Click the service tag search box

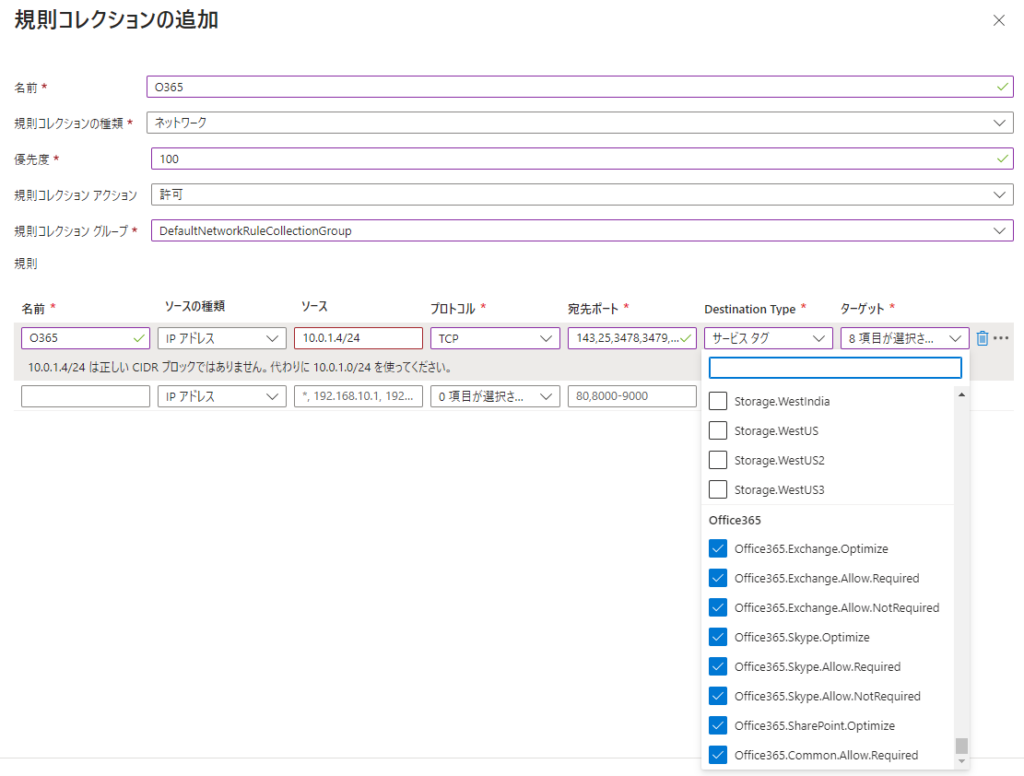click(835, 368)
